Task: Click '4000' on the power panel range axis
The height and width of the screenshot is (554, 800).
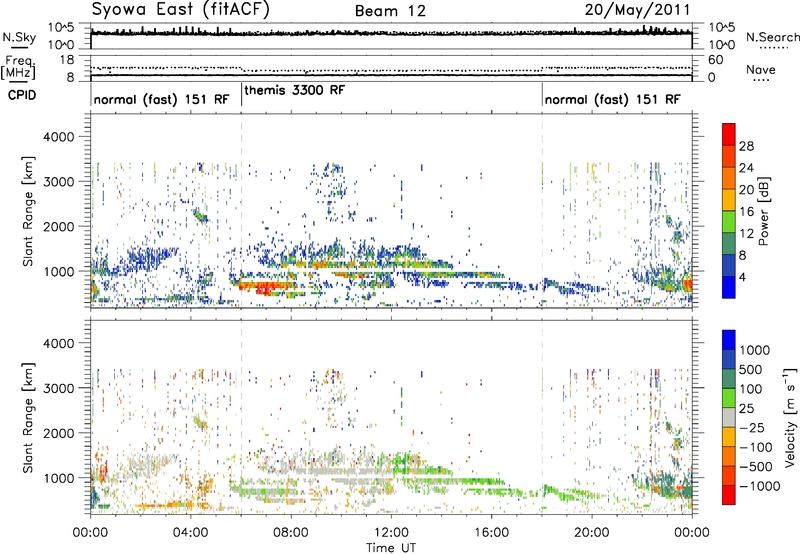Action: (58, 137)
